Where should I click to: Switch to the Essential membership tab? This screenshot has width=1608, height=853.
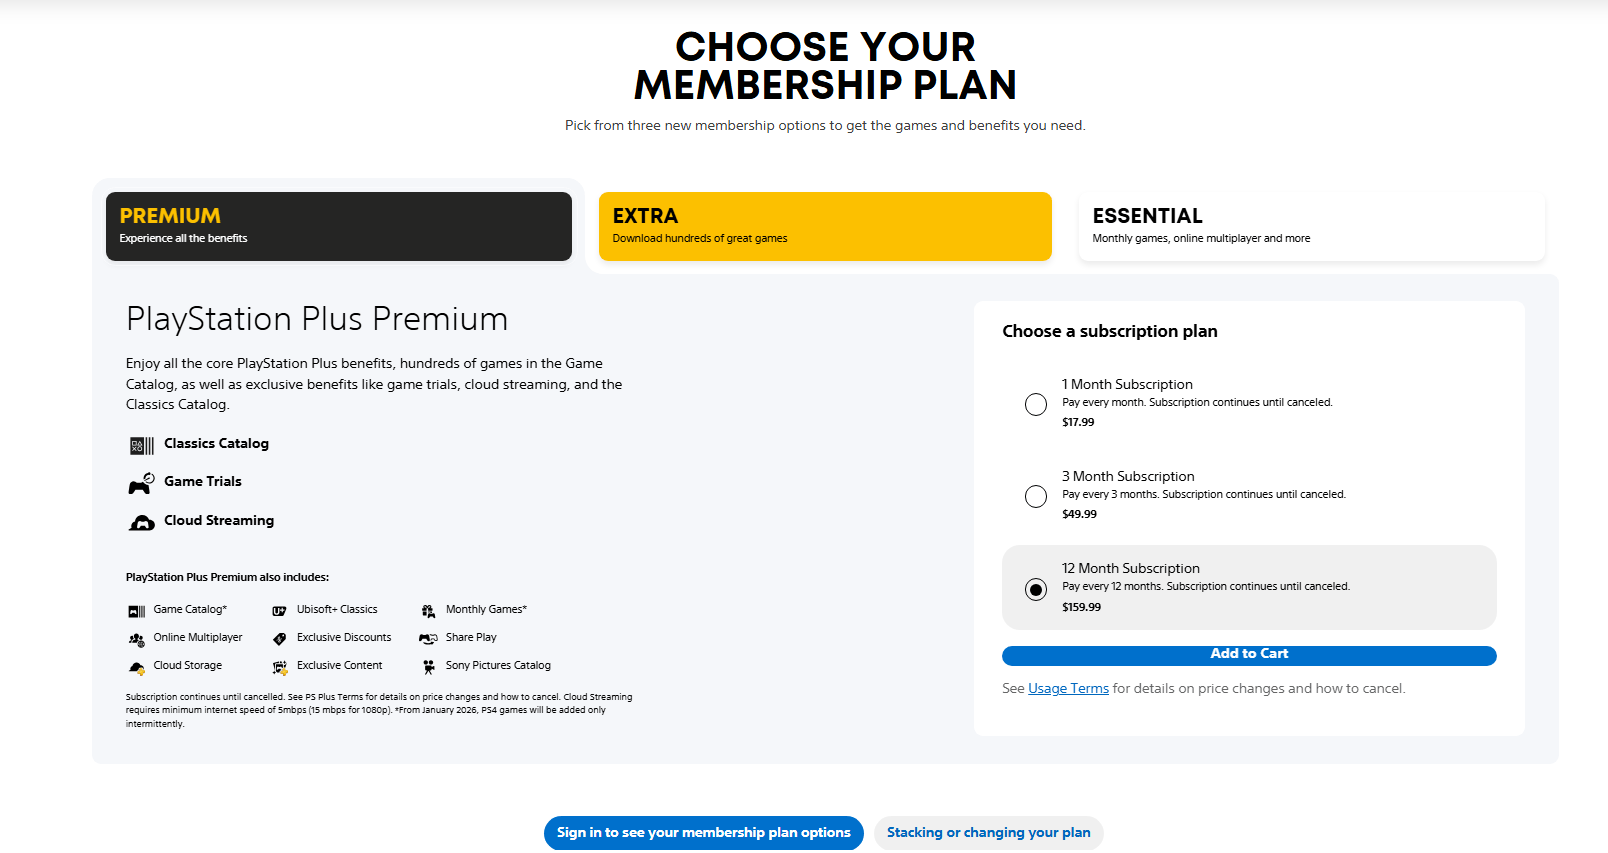point(1311,226)
